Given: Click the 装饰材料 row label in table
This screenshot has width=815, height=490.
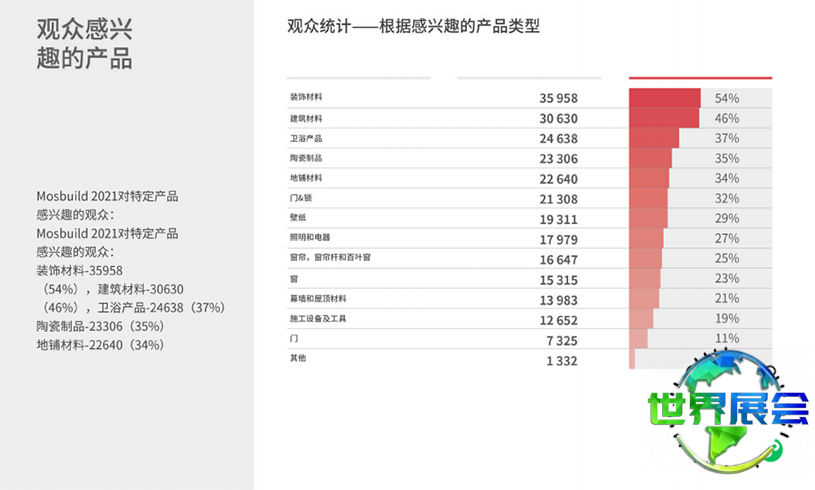Looking at the screenshot, I should [x=306, y=98].
